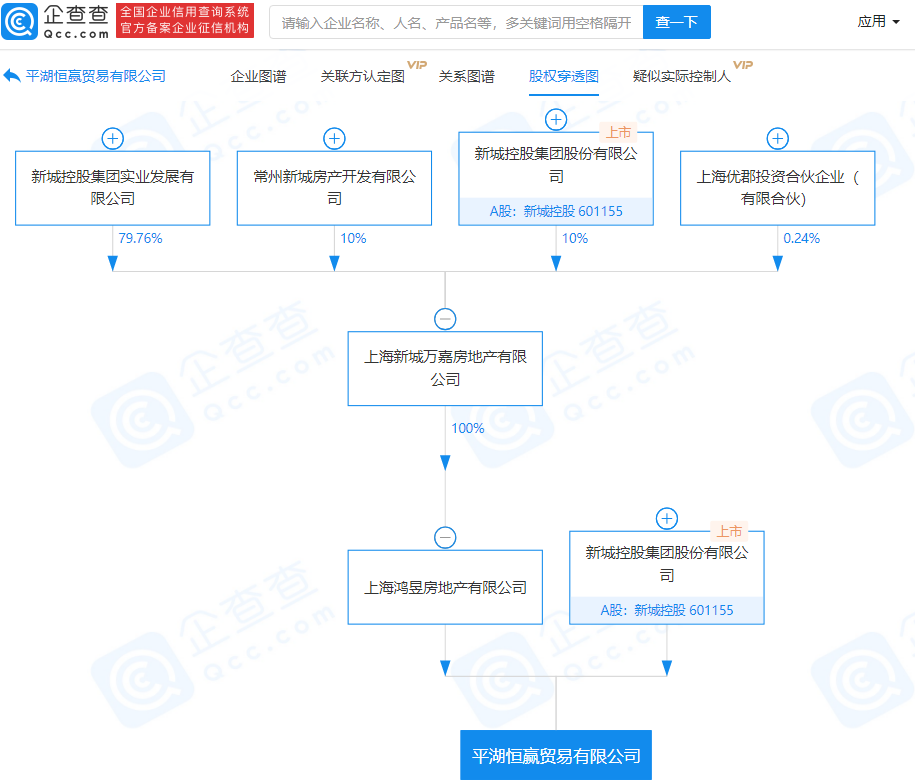Click the lower A股 新城控股 601155 stock label
This screenshot has width=915, height=780.
(x=667, y=610)
